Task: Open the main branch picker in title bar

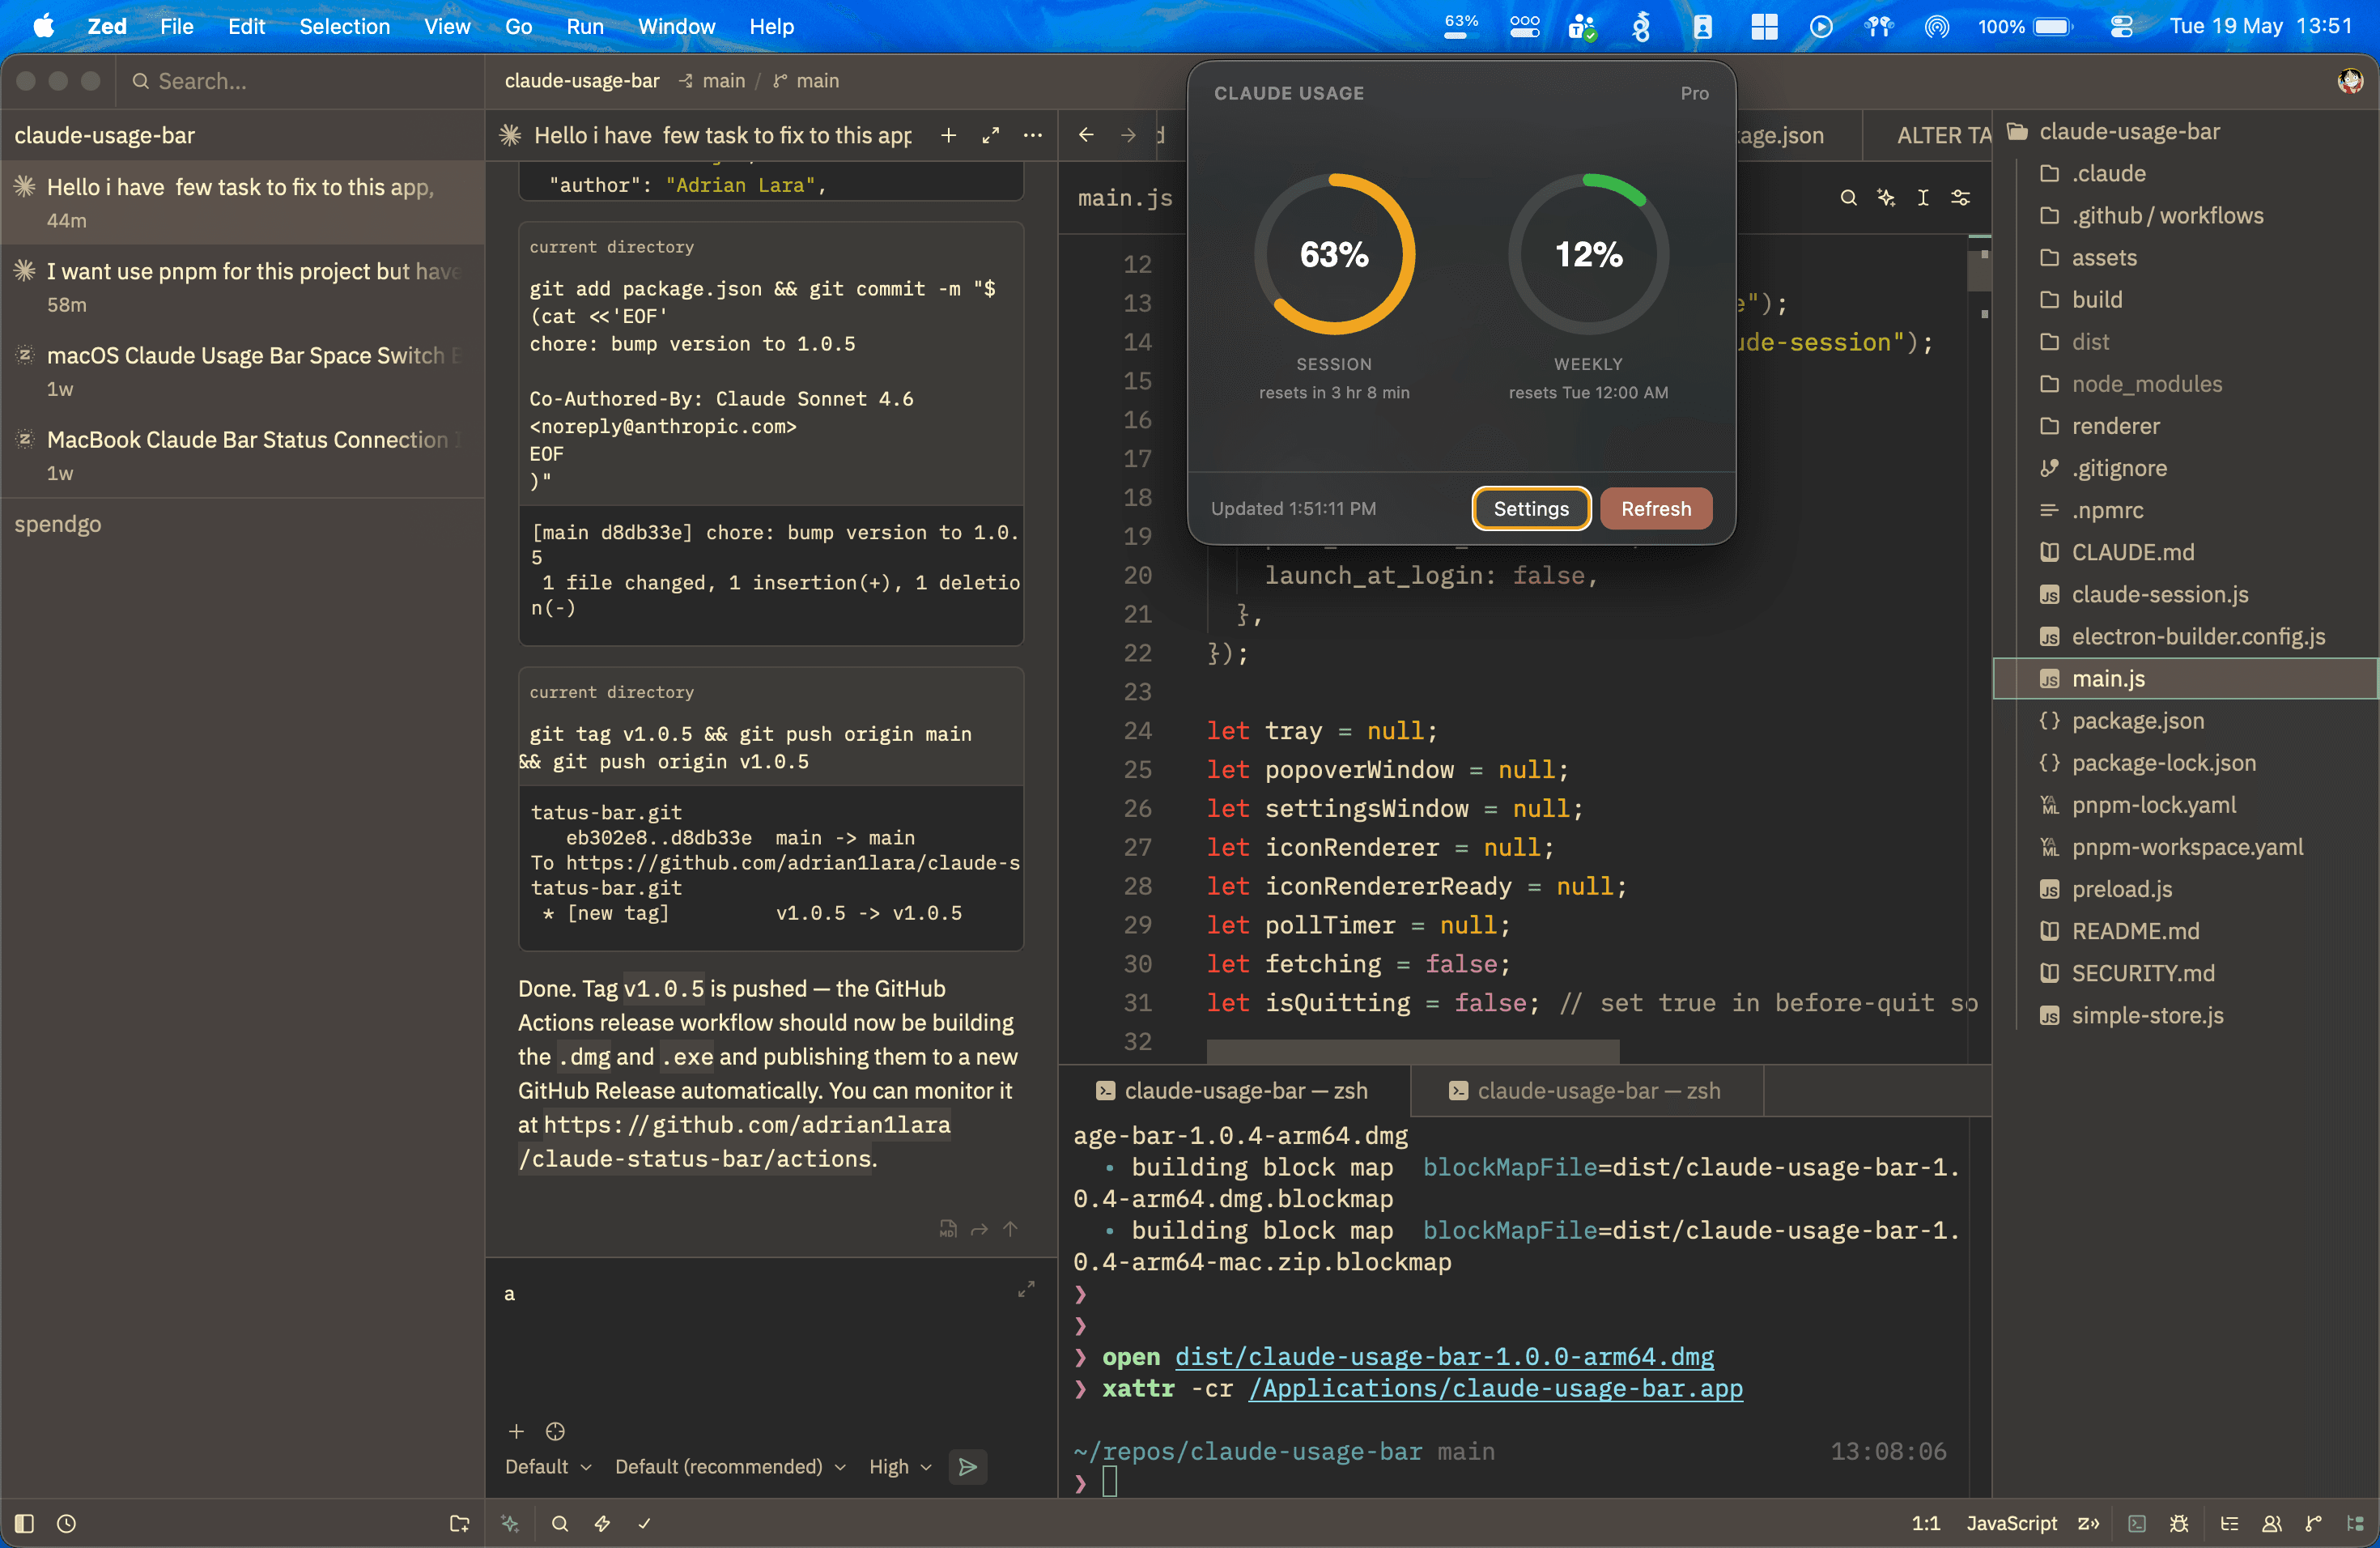Action: coord(806,81)
